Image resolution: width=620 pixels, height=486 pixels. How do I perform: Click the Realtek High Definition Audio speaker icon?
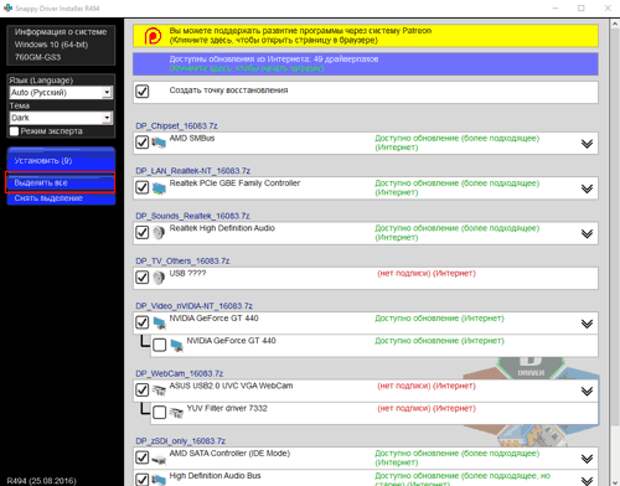coord(159,233)
